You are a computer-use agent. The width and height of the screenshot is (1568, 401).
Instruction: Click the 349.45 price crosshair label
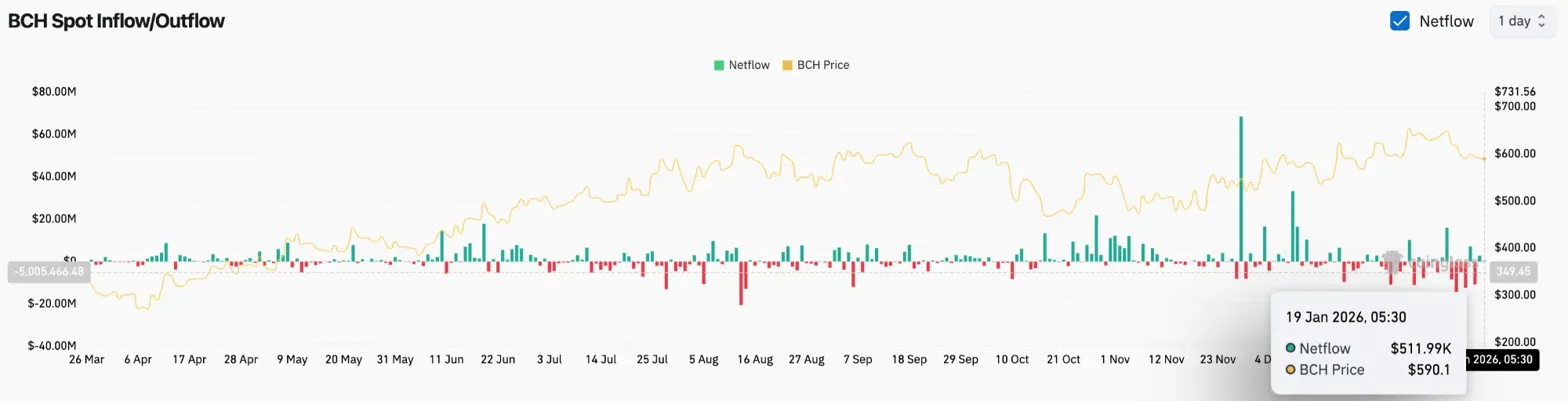pyautogui.click(x=1505, y=271)
